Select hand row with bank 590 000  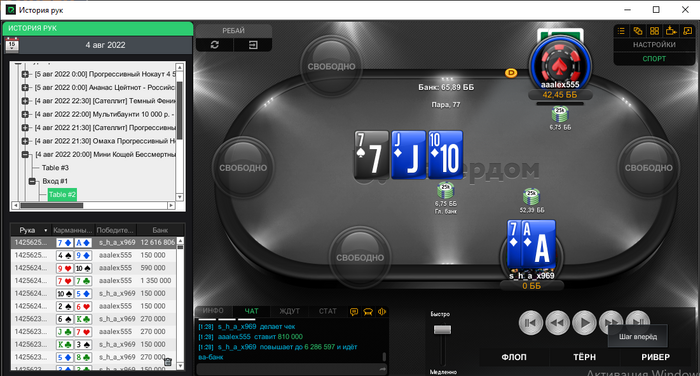(94, 268)
